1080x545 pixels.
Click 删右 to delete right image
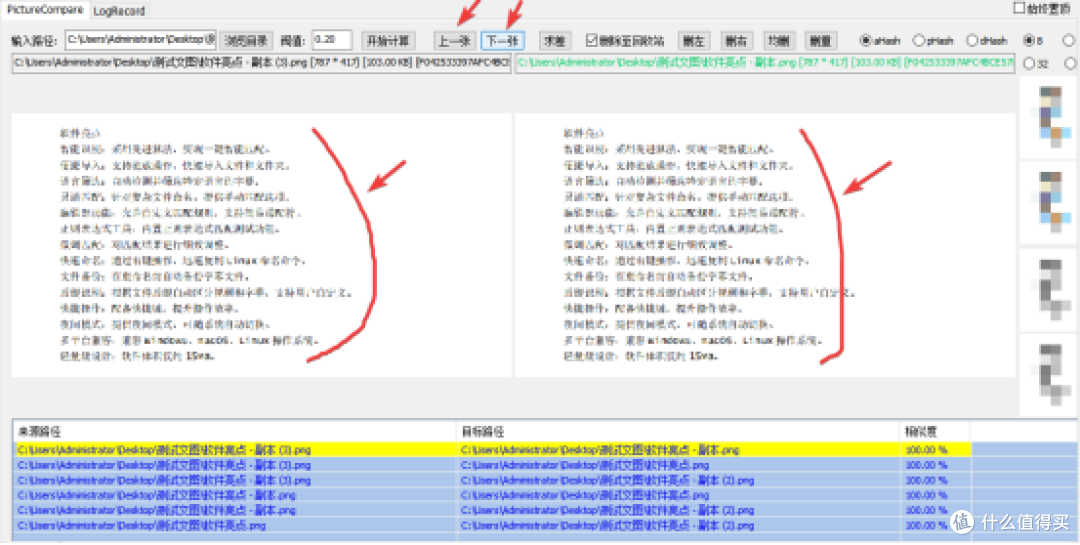(x=736, y=41)
